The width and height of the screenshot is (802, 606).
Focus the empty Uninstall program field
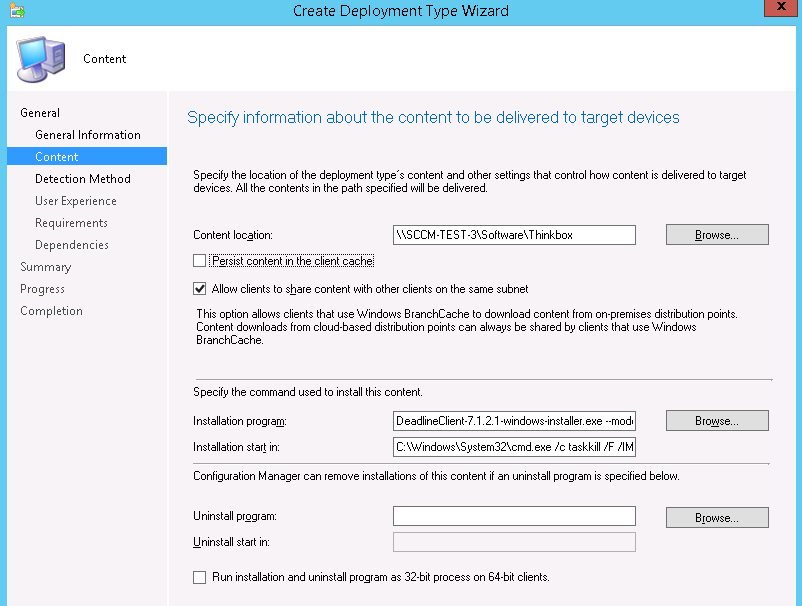(514, 517)
